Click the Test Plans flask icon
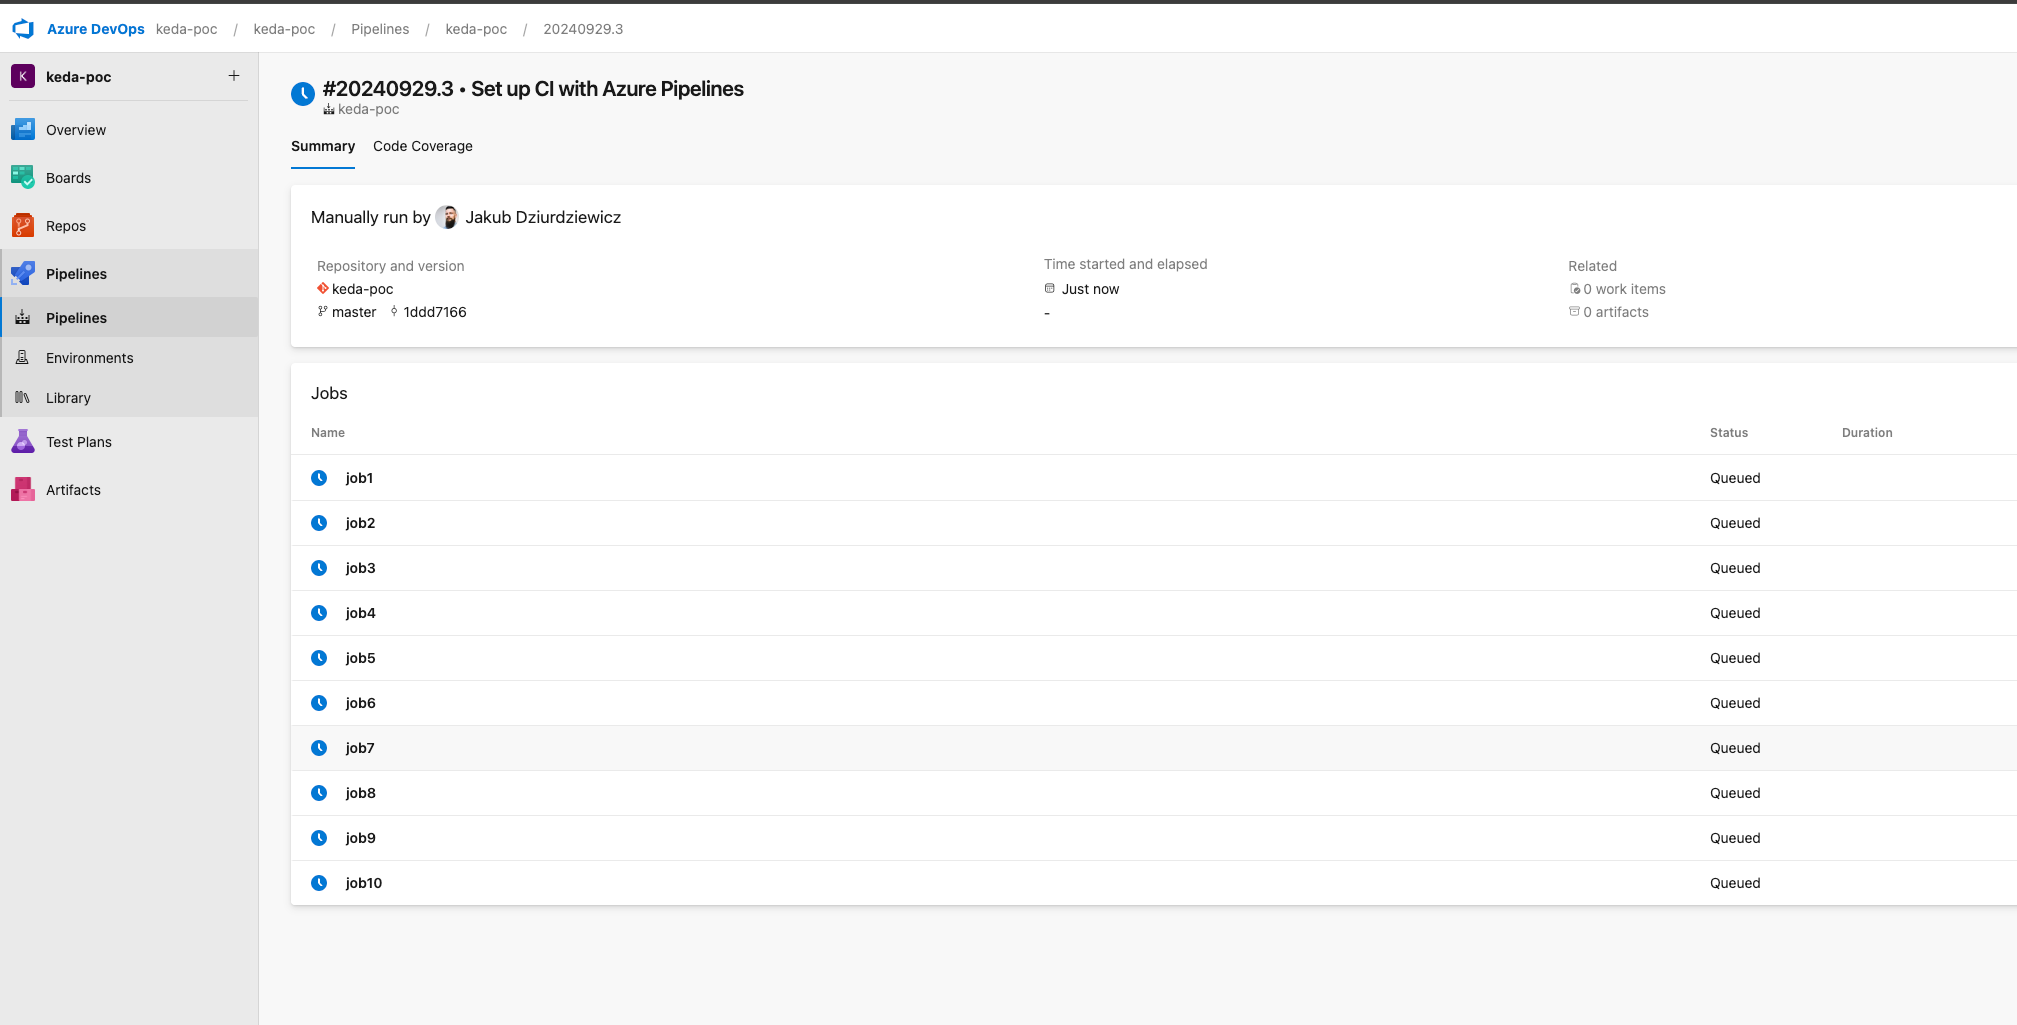 point(23,442)
